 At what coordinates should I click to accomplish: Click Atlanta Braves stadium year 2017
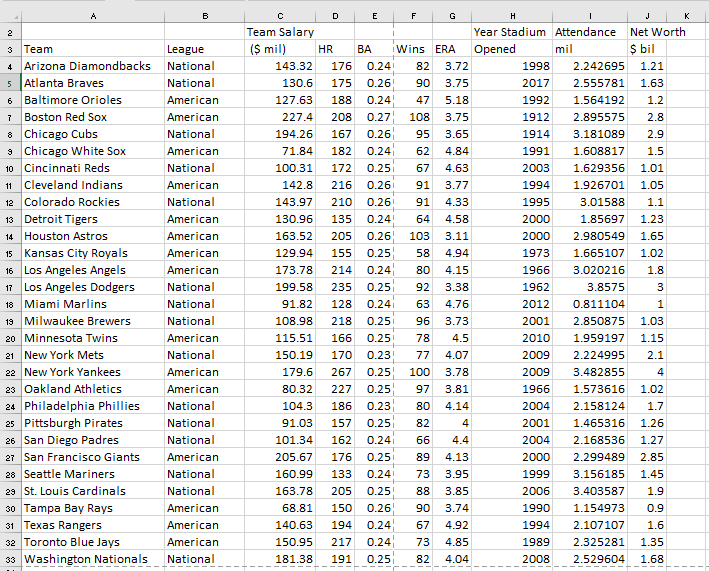512,84
